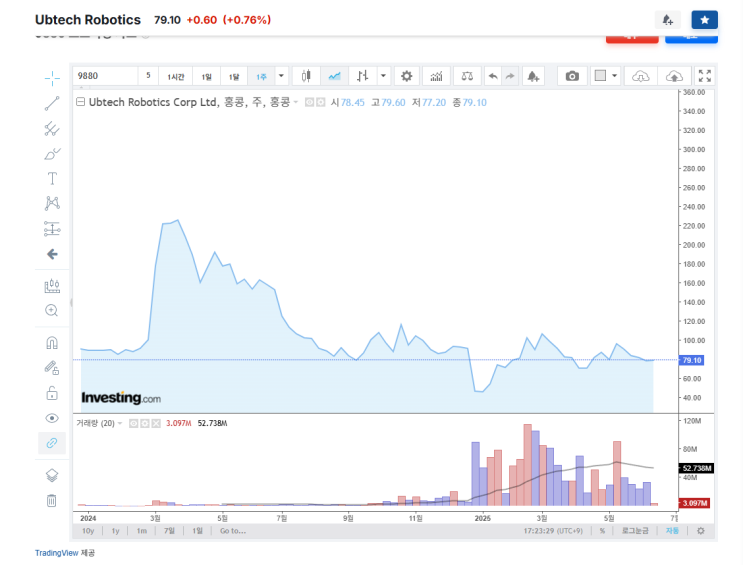
Task: Hide all drawings with eye icon
Action: click(52, 418)
